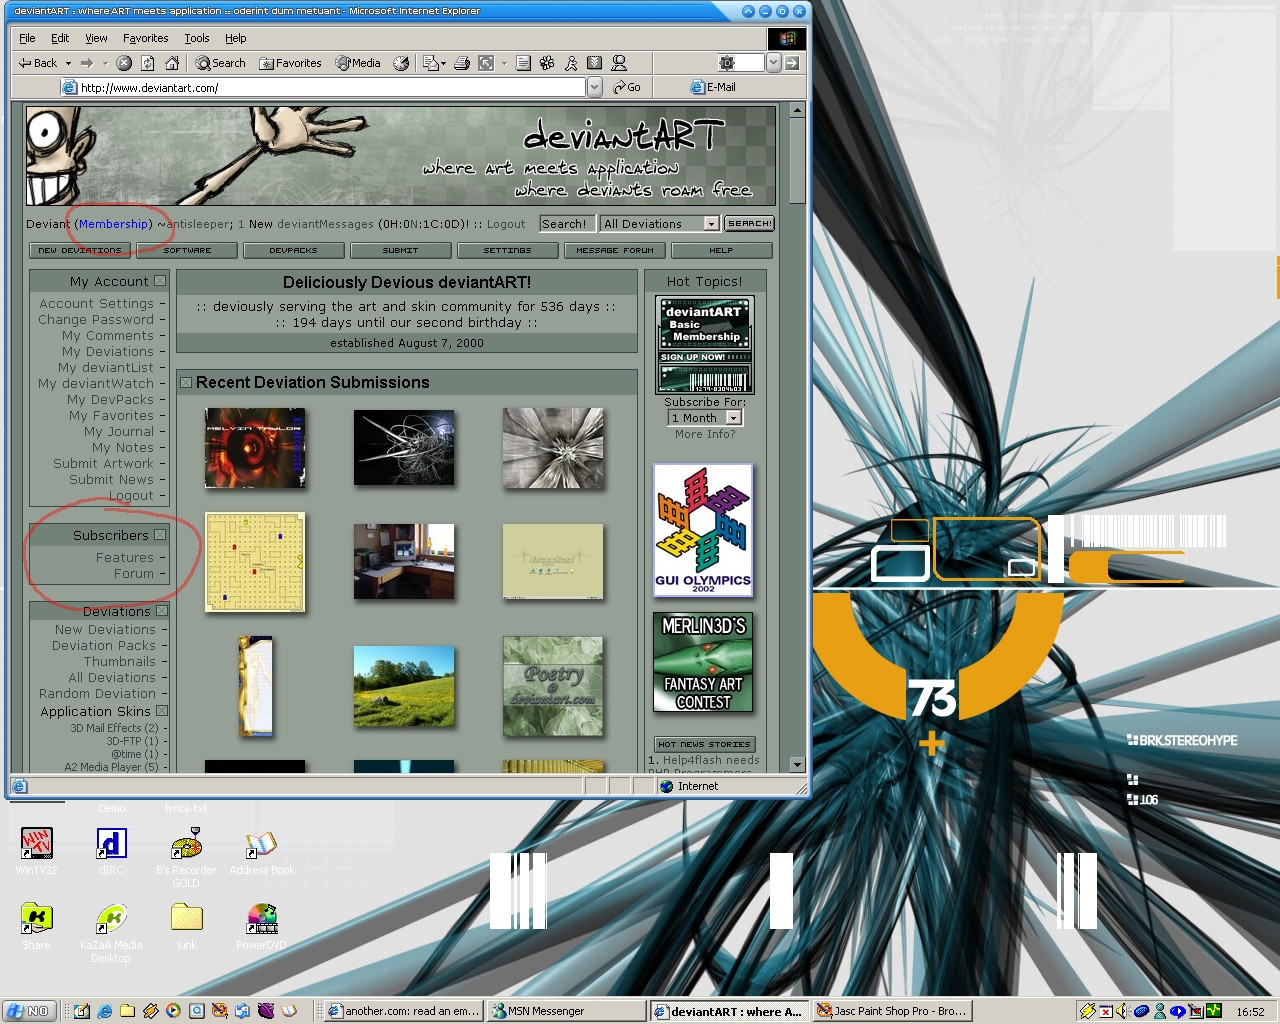Go to Home via house icon
1280x1024 pixels.
point(172,63)
